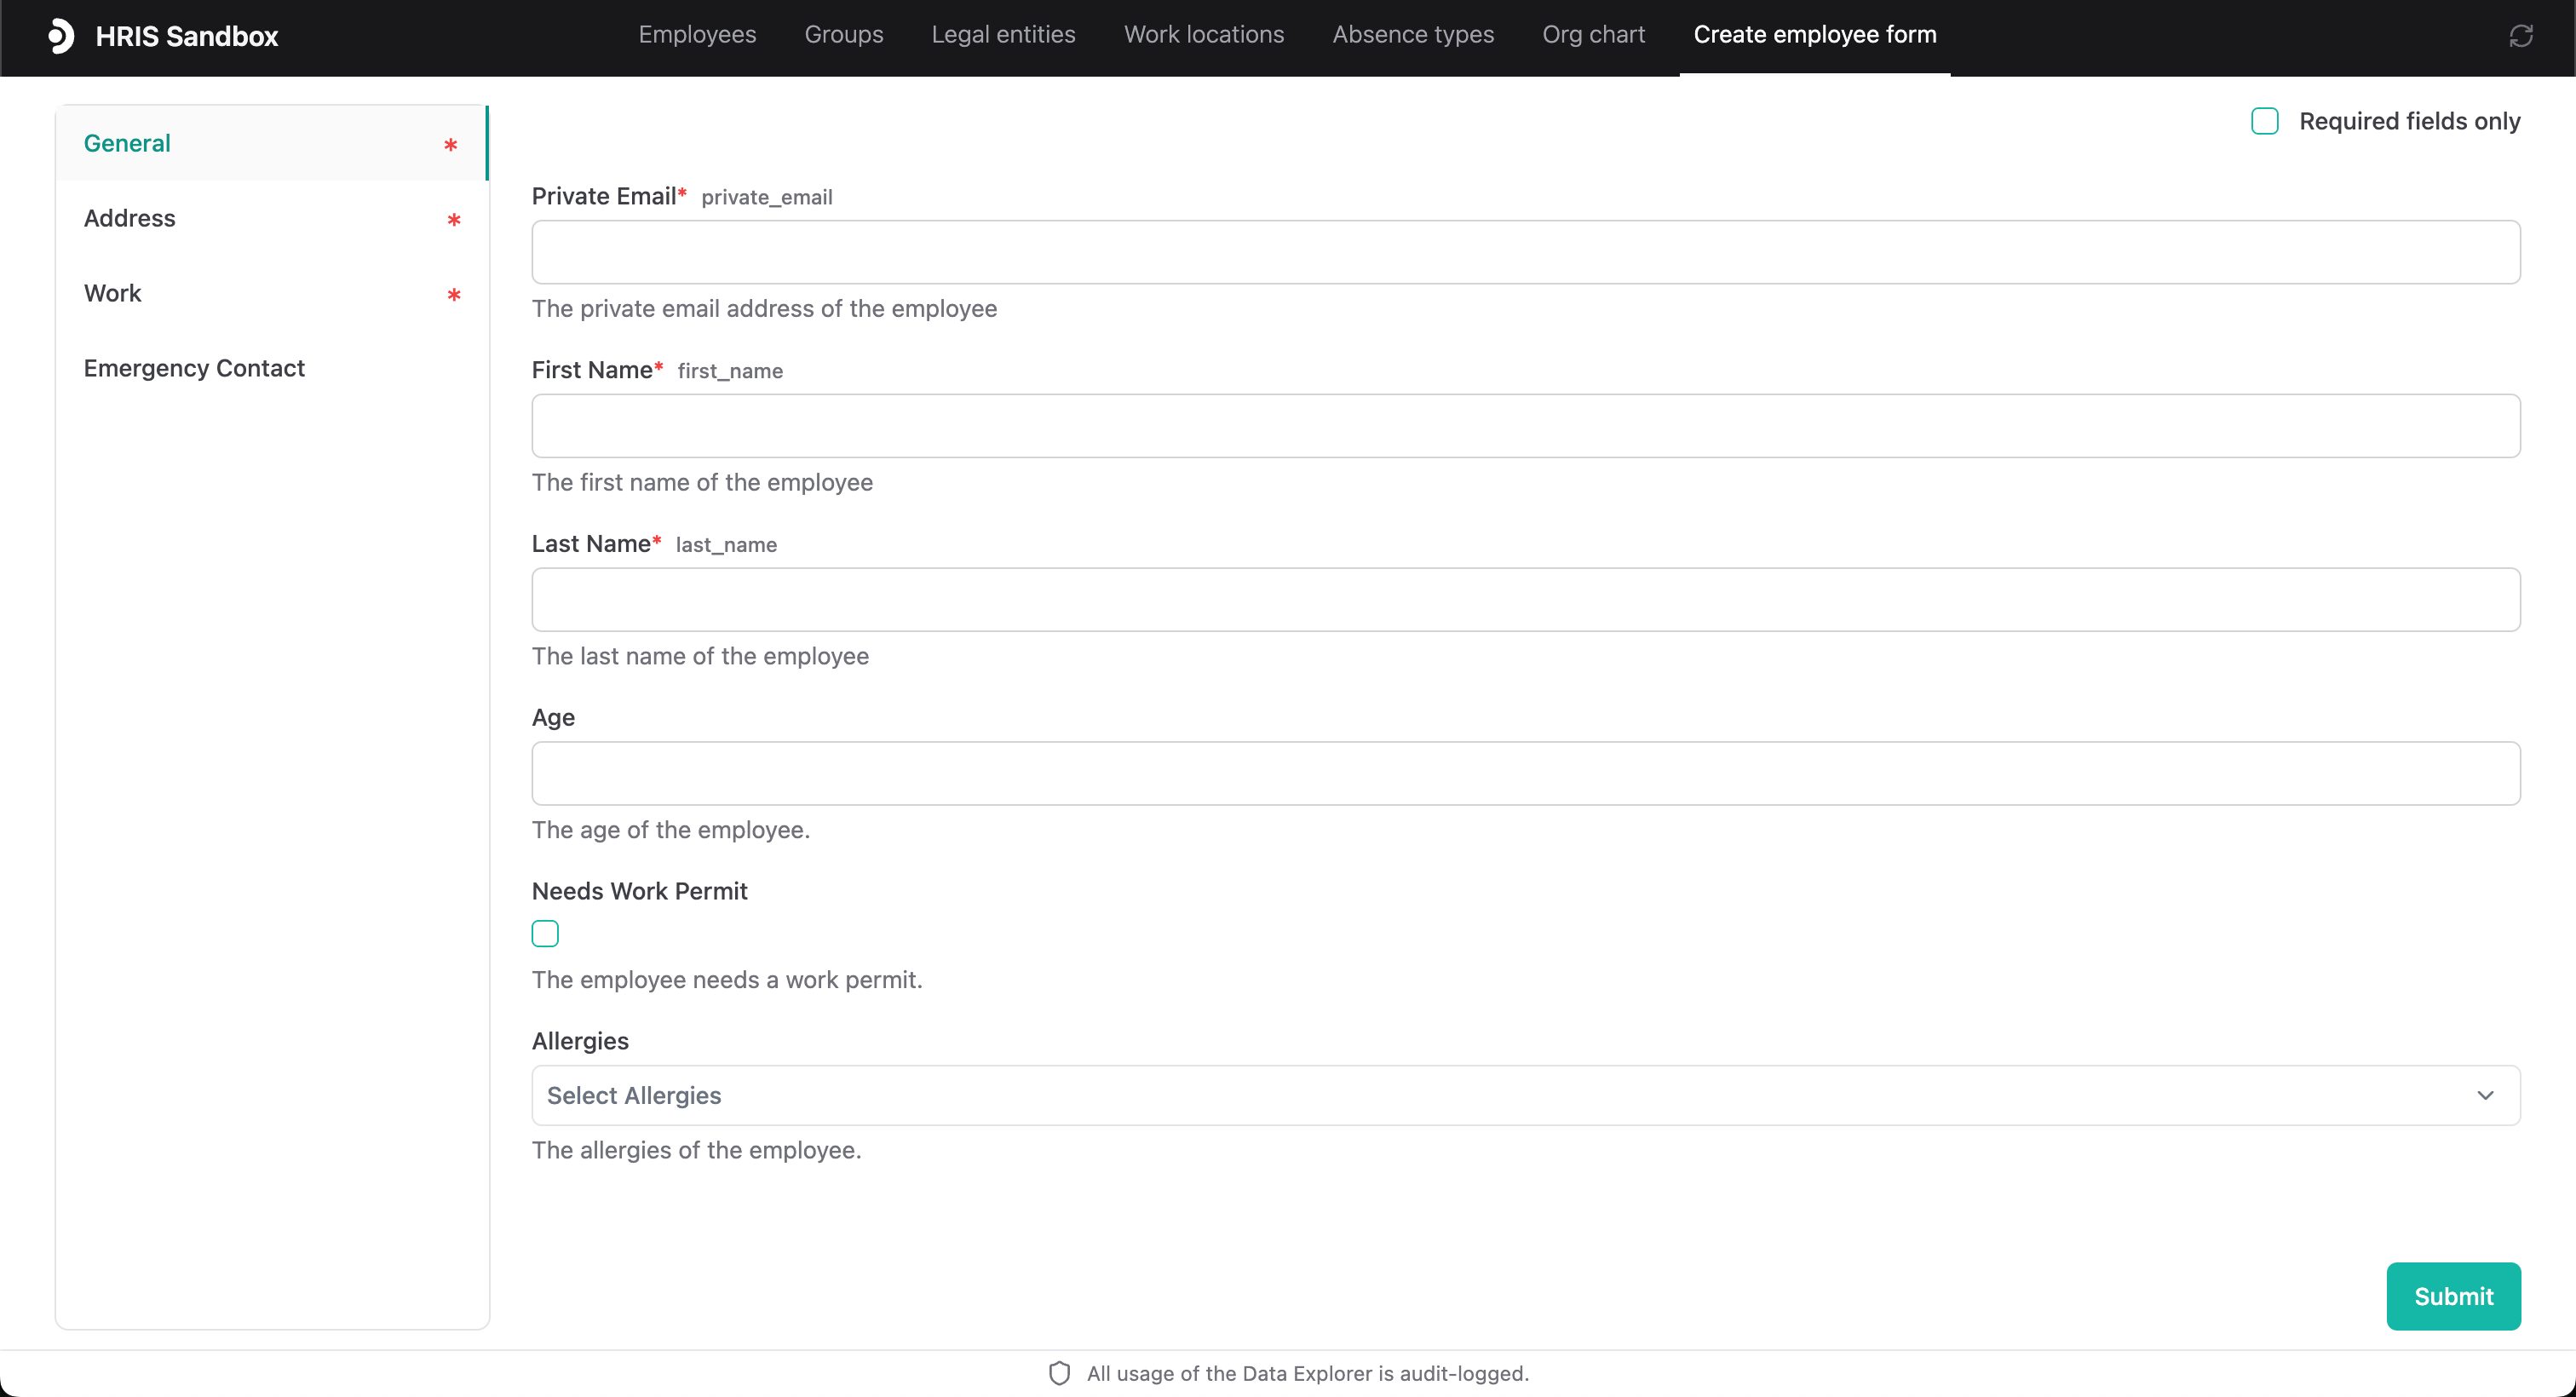This screenshot has width=2576, height=1397.
Task: Focus the Private Email input field
Action: click(x=1525, y=252)
